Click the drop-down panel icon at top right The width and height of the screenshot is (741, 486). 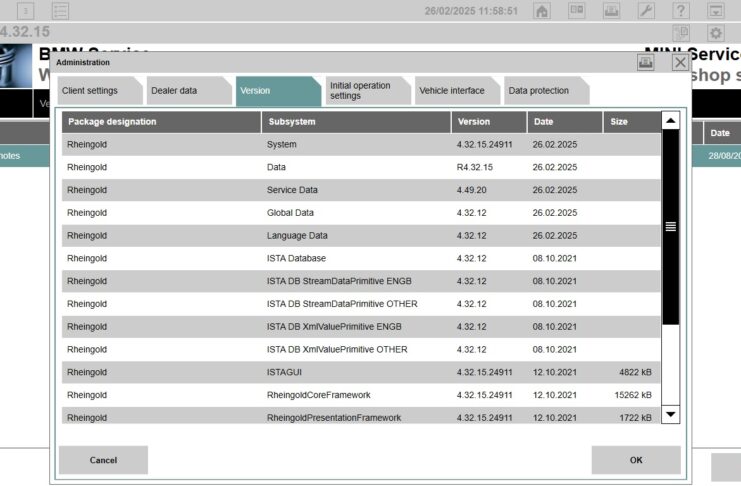pyautogui.click(x=715, y=10)
